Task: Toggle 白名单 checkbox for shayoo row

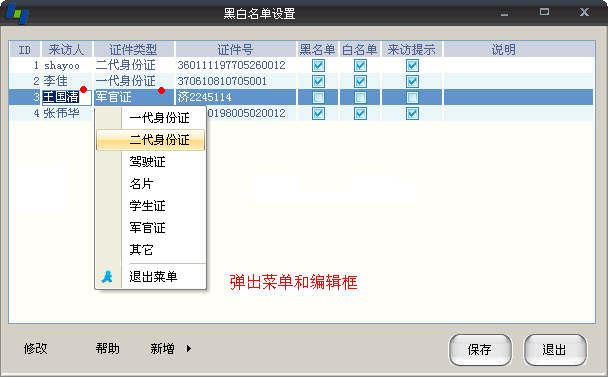Action: click(360, 65)
